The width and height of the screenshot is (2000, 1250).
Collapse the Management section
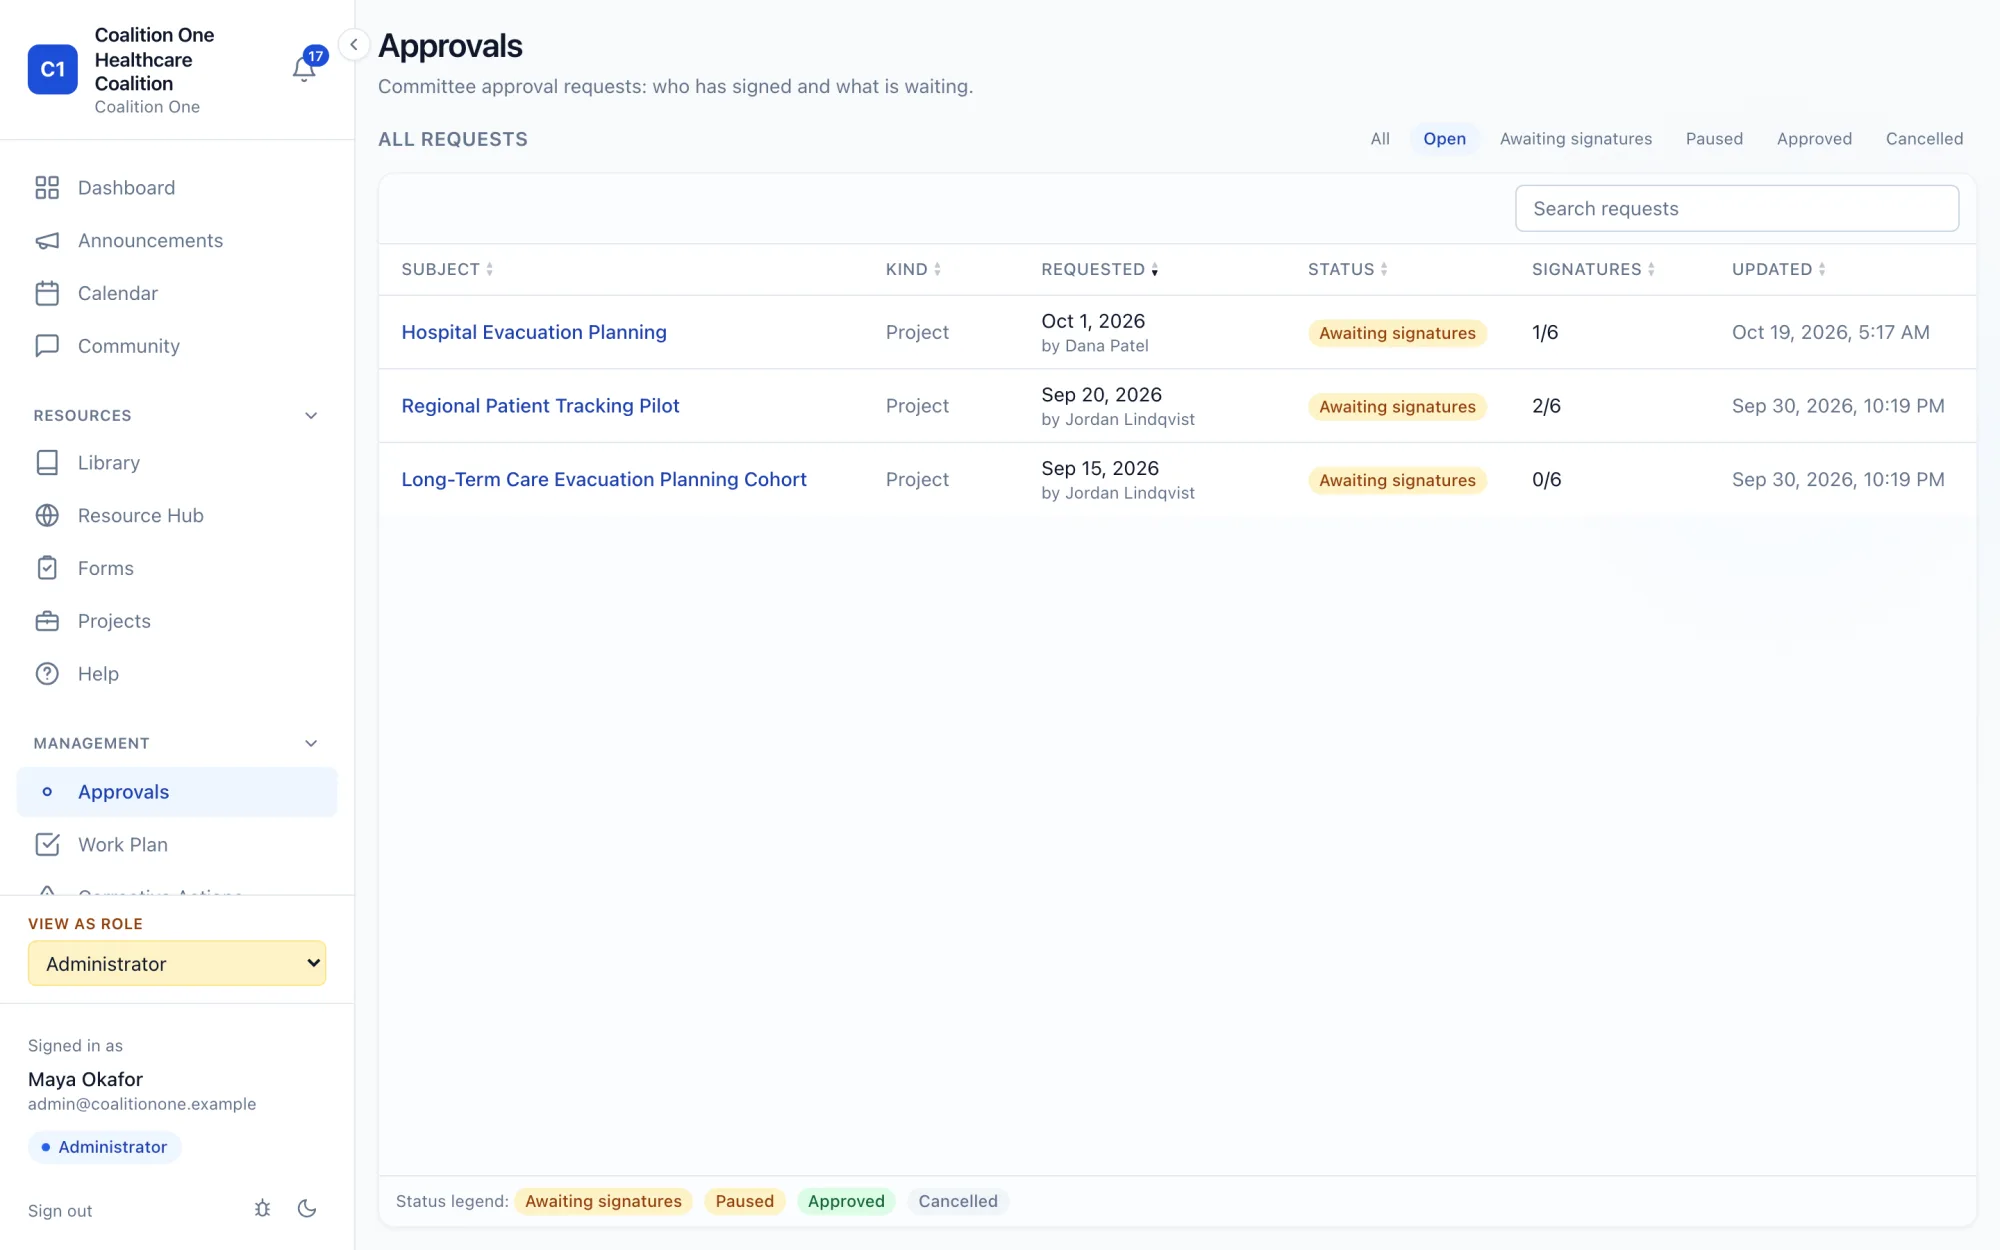311,744
